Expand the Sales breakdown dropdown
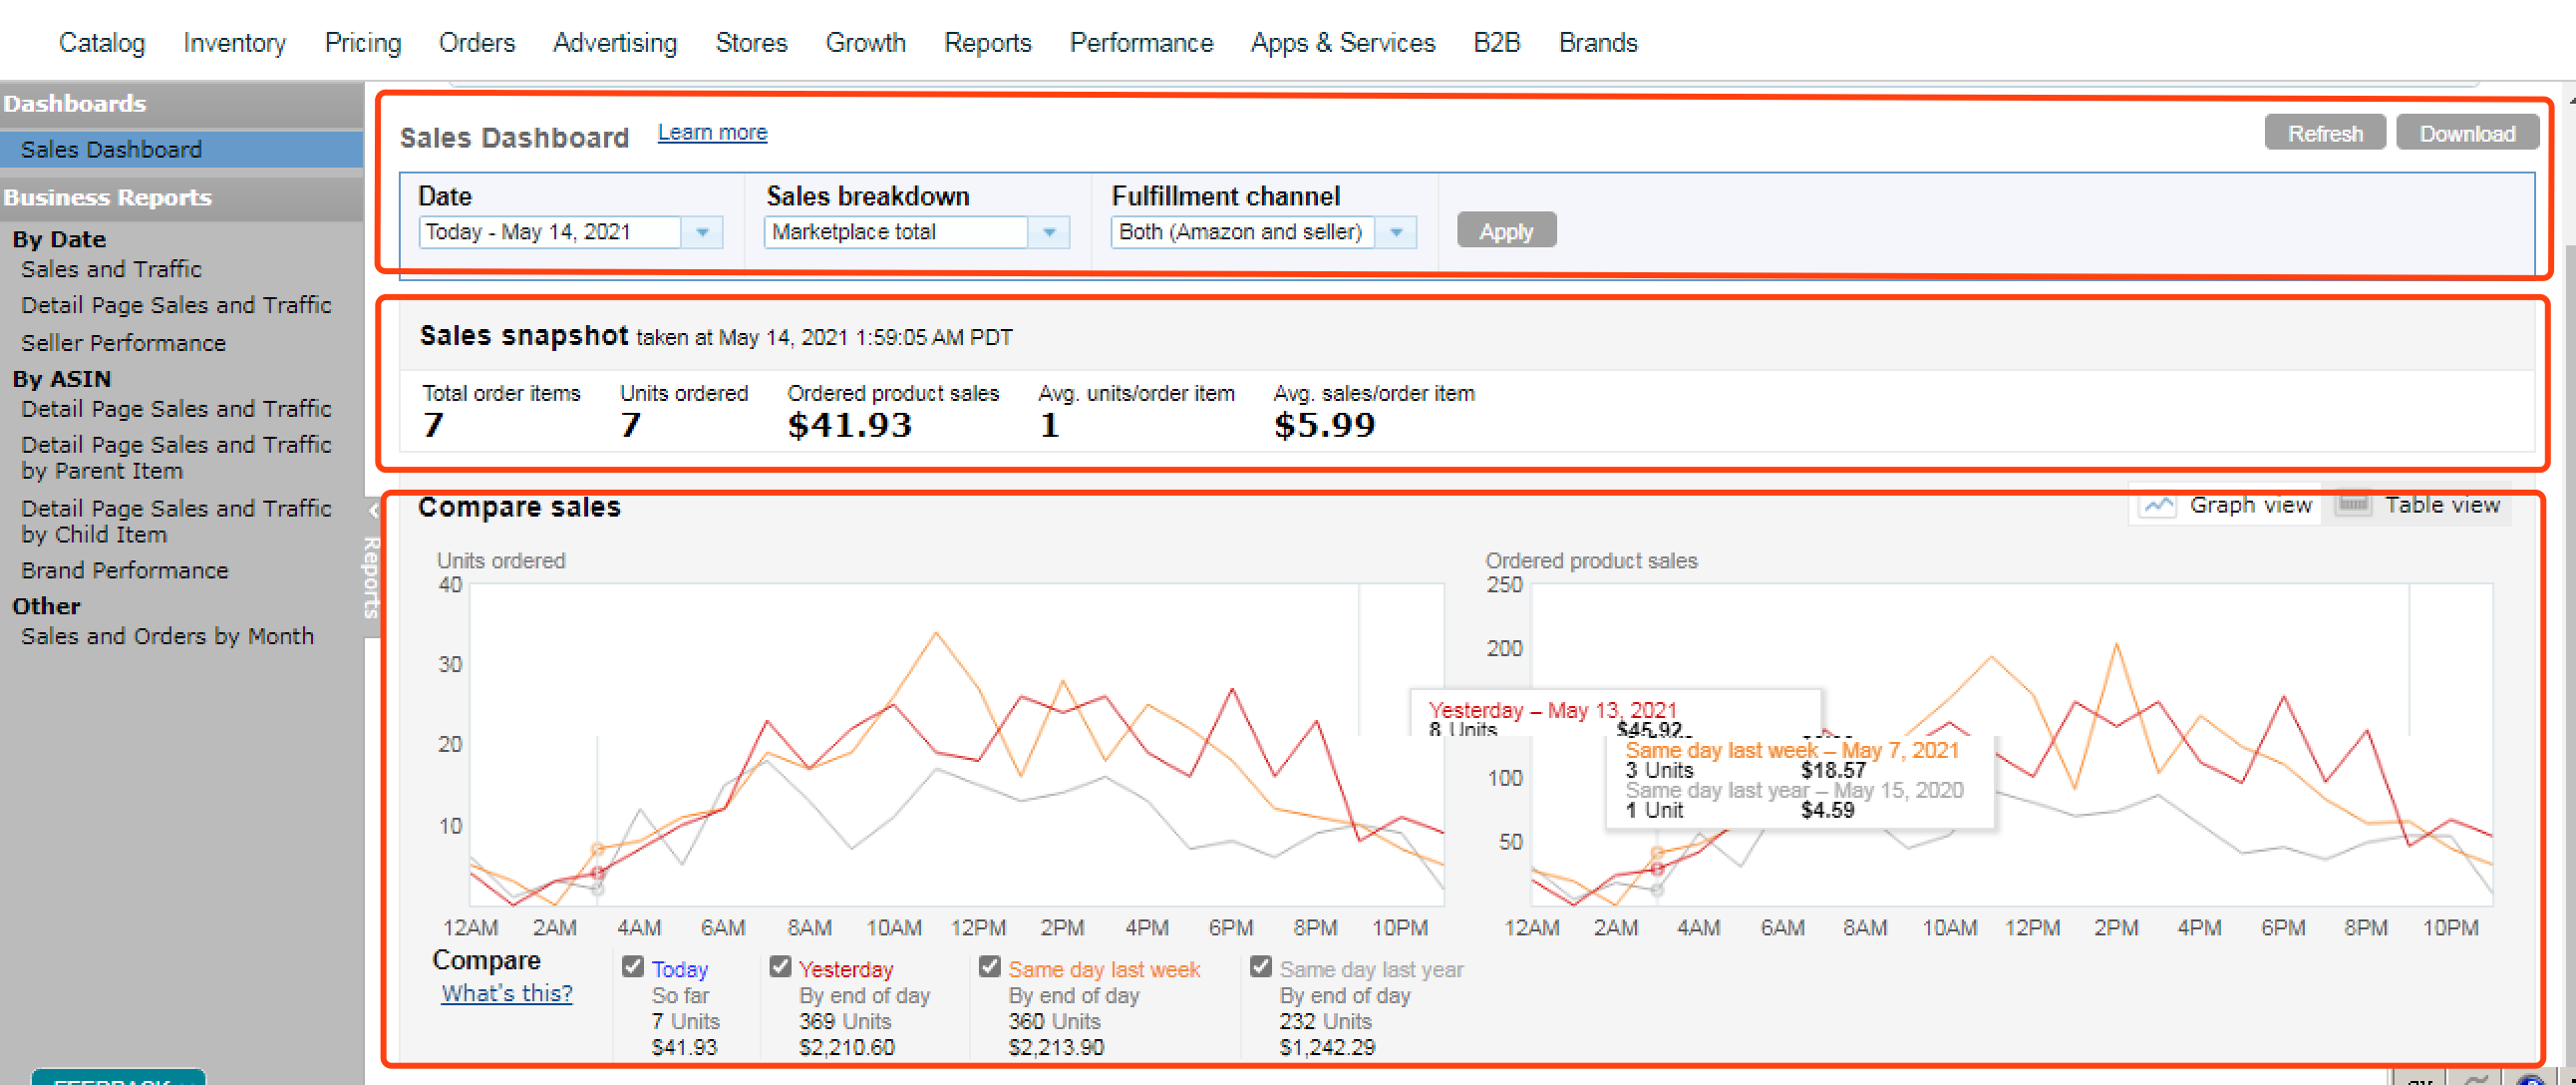This screenshot has height=1085, width=2576. 1048,232
